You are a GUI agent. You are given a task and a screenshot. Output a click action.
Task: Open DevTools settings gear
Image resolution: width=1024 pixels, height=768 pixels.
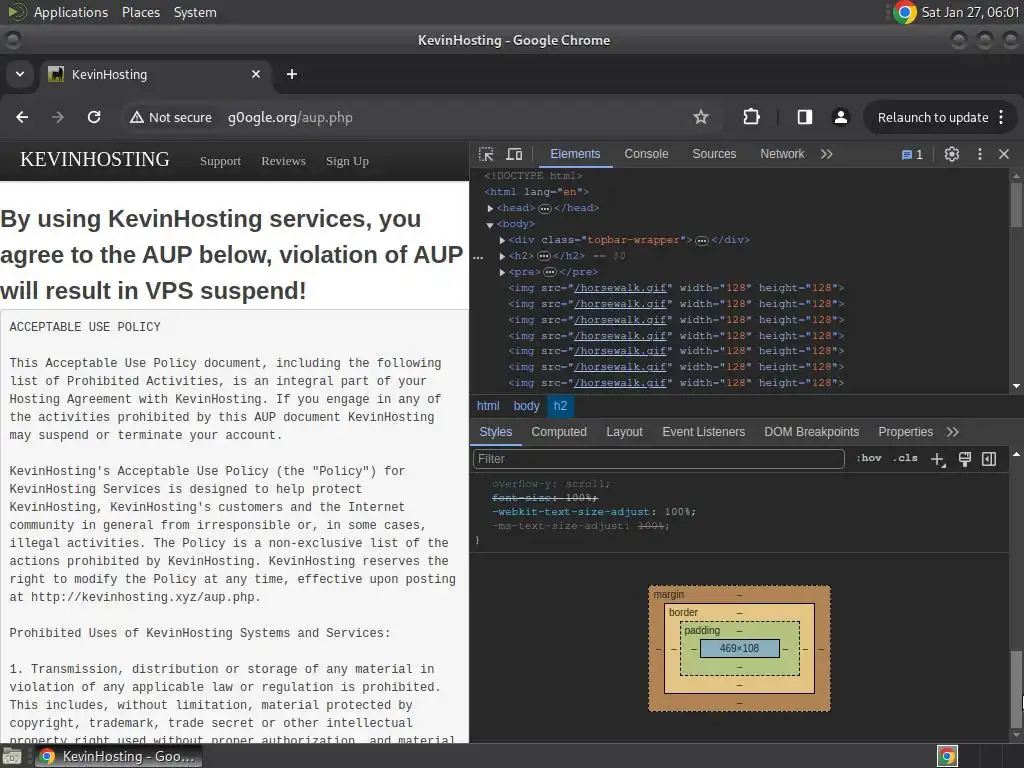(952, 154)
